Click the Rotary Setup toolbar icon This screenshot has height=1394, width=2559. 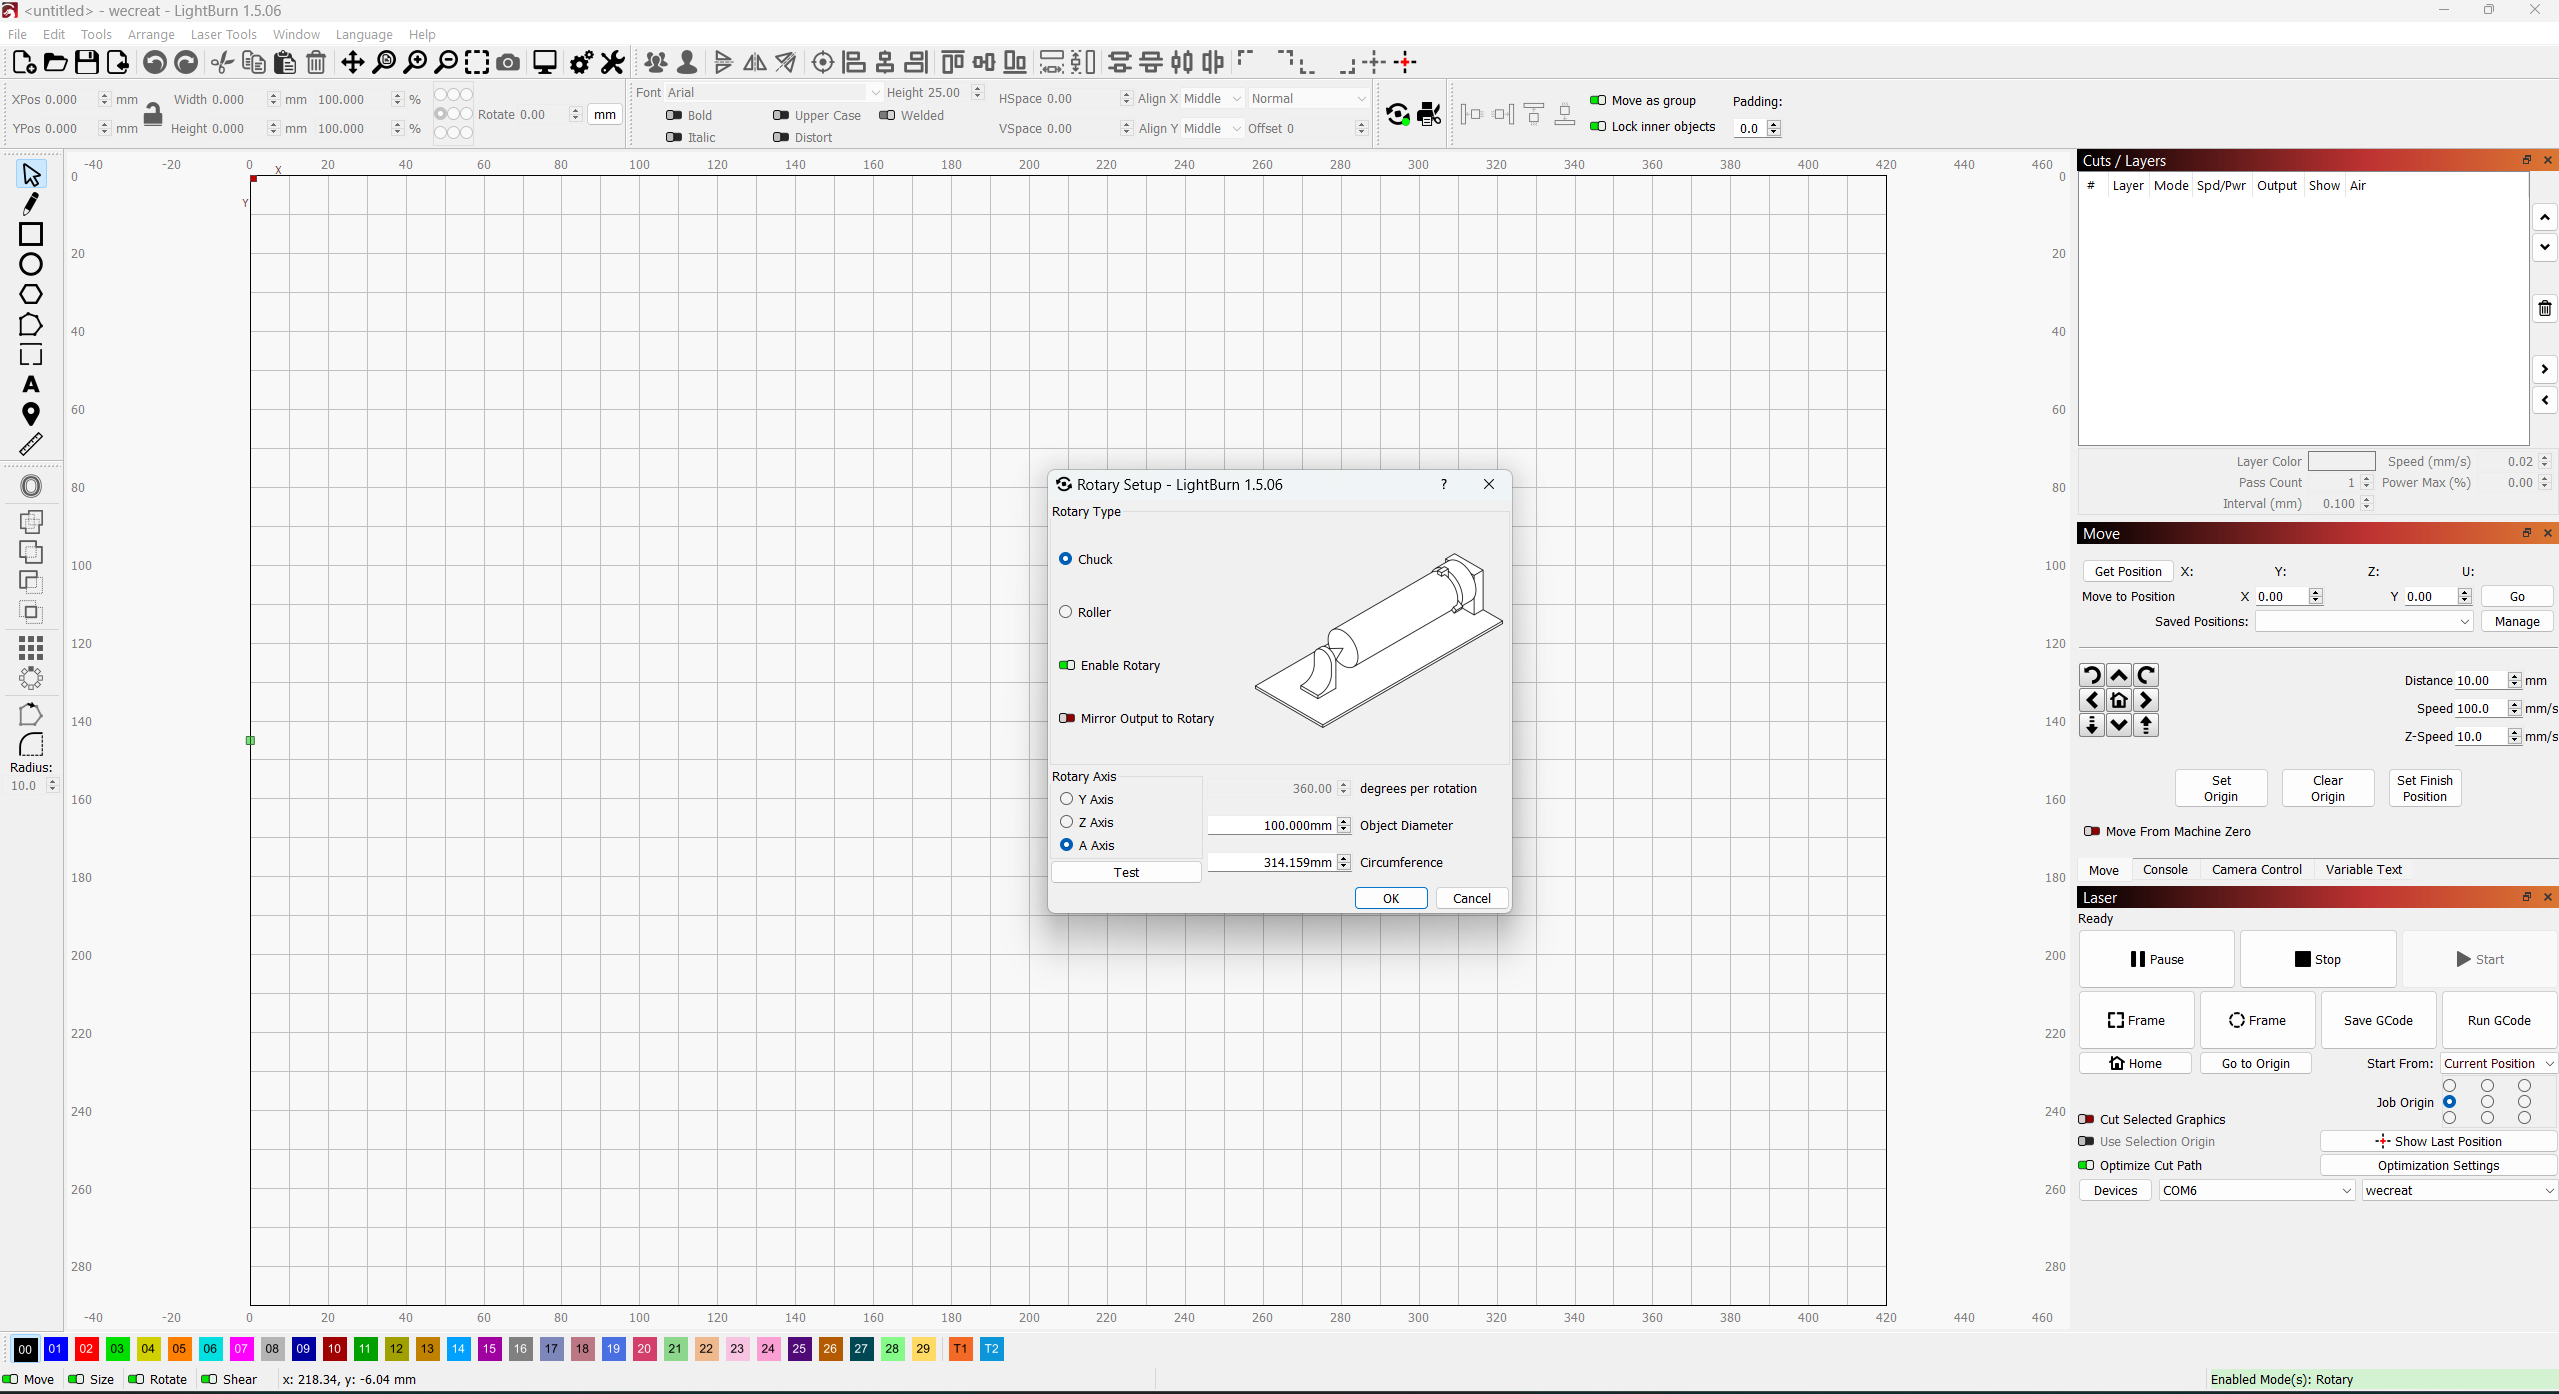click(x=1398, y=115)
